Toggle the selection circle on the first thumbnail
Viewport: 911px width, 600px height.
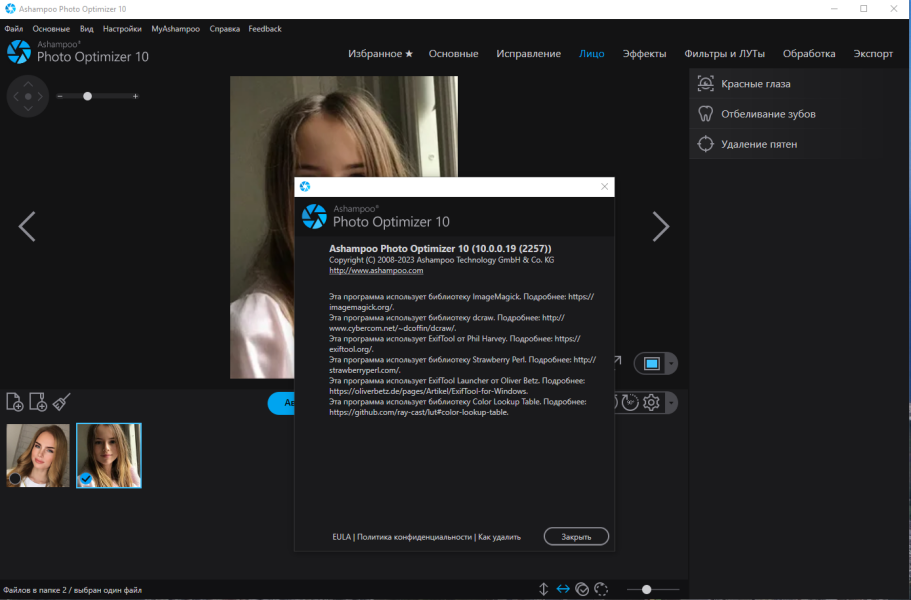pos(15,479)
